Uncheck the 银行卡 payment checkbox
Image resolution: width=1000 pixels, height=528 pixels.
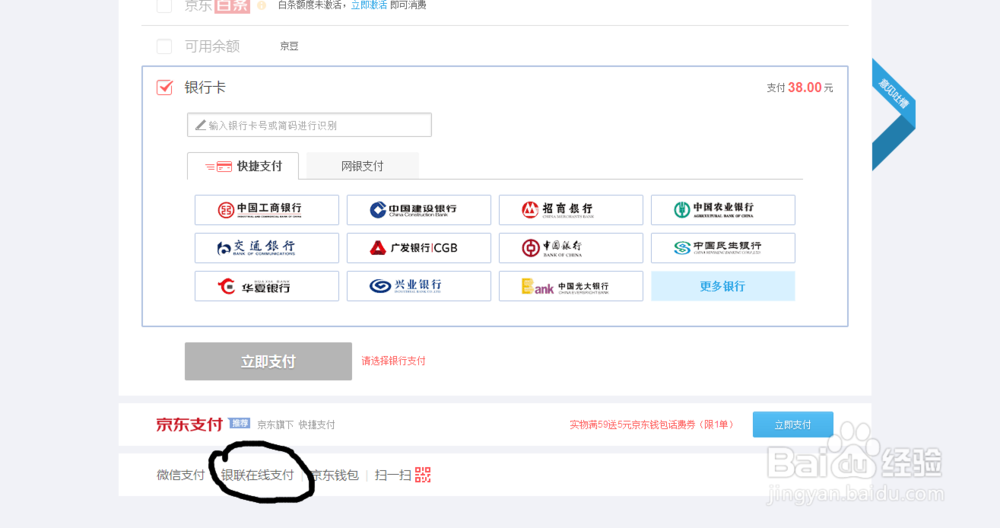(165, 87)
